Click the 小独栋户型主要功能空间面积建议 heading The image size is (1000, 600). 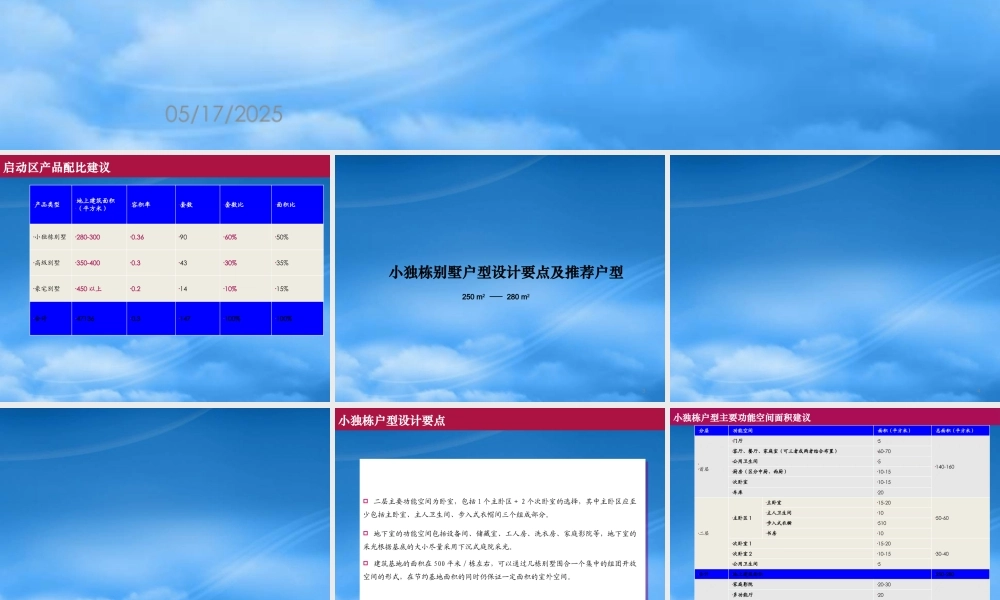coord(742,418)
